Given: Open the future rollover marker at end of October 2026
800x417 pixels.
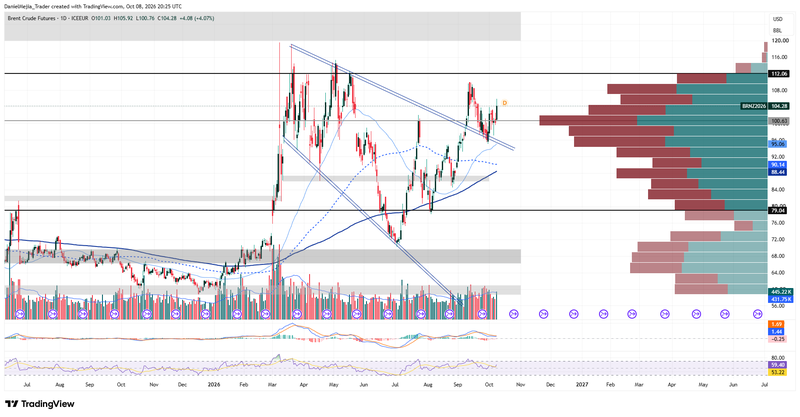Looking at the screenshot, I should click(514, 313).
